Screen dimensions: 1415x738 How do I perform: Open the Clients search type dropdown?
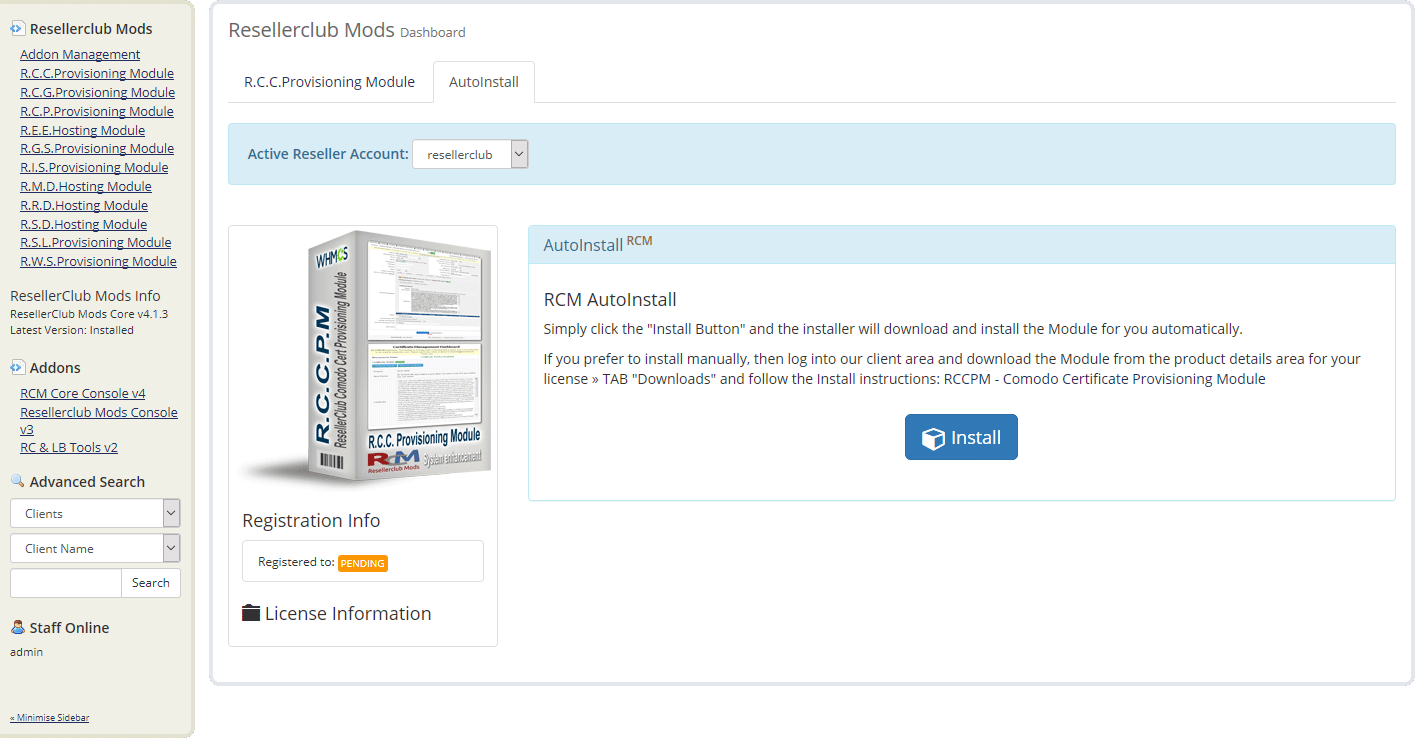(95, 513)
